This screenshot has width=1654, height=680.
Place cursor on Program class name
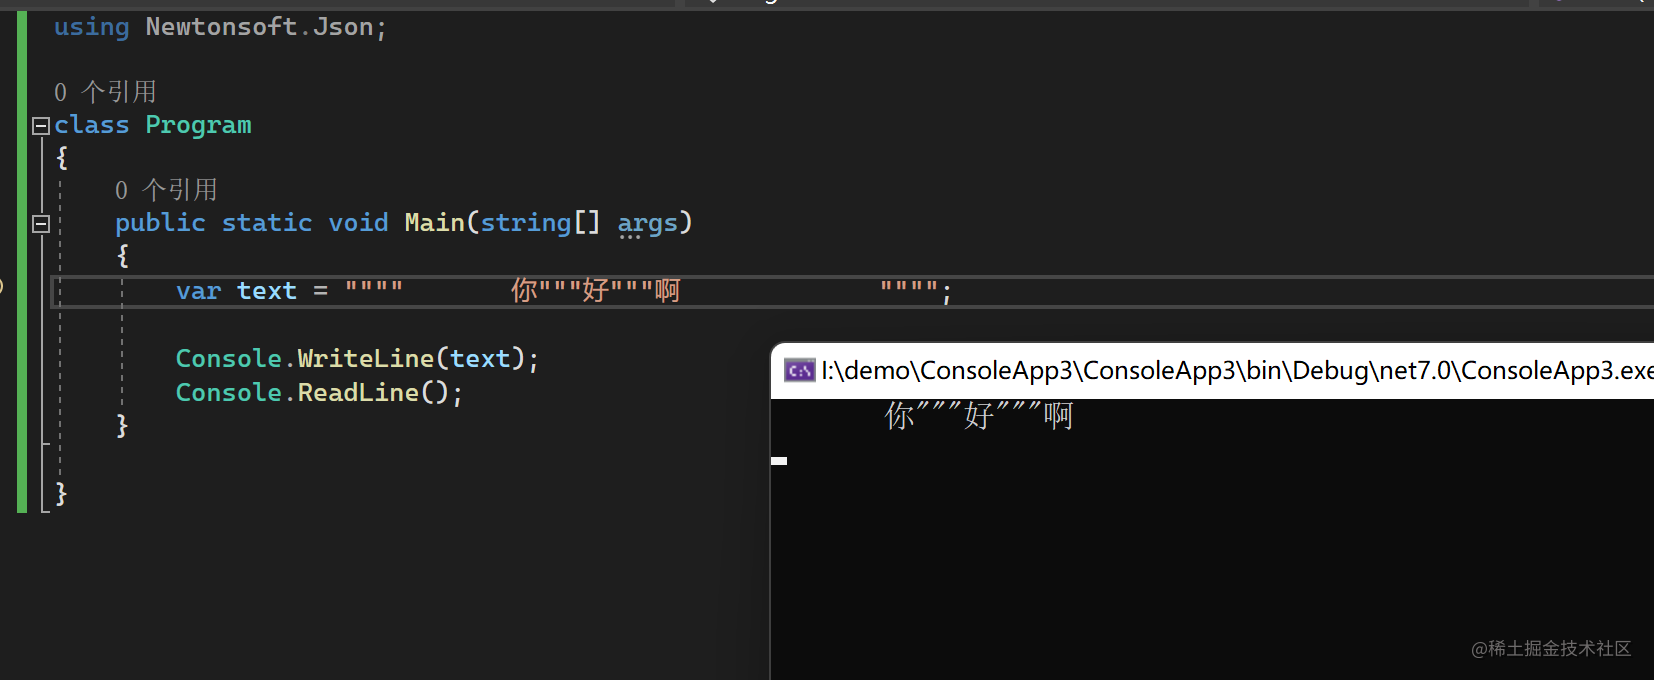(198, 125)
